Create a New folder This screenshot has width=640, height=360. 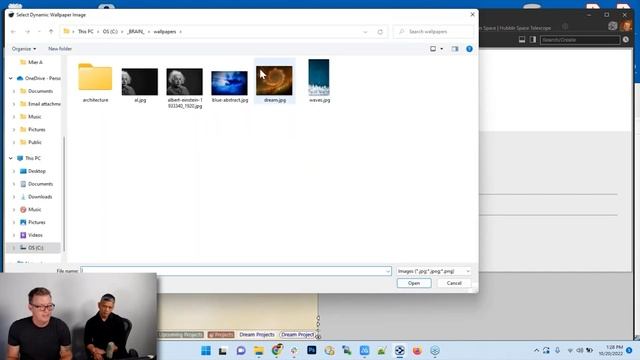point(60,49)
